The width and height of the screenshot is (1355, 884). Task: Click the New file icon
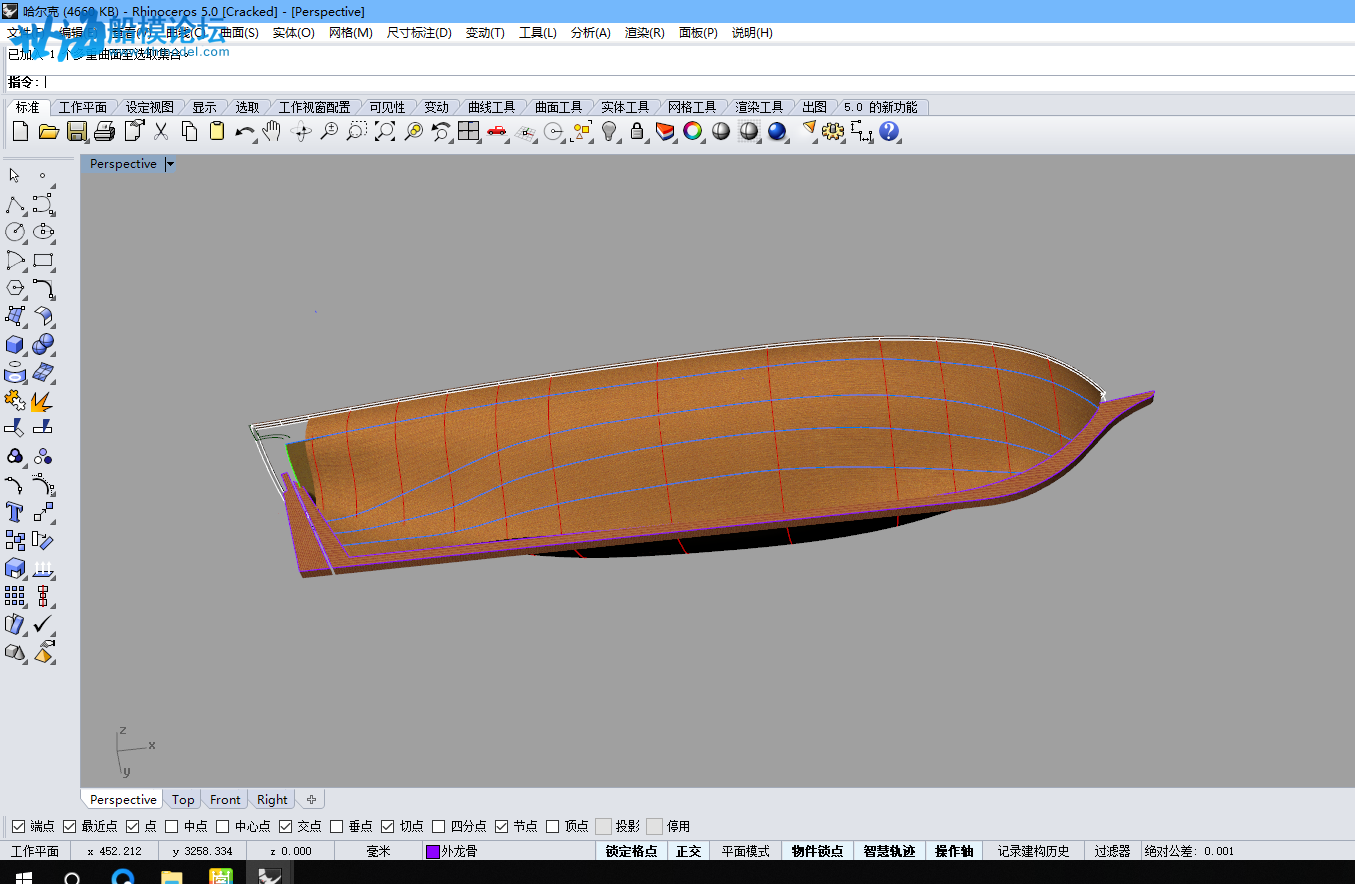tap(20, 131)
